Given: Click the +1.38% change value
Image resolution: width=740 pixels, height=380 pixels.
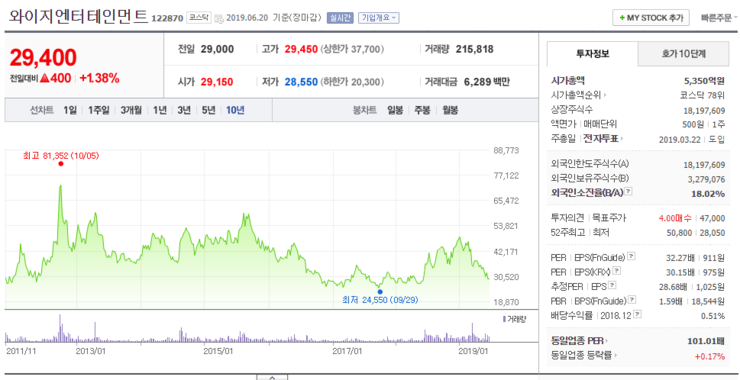Looking at the screenshot, I should click(x=100, y=78).
